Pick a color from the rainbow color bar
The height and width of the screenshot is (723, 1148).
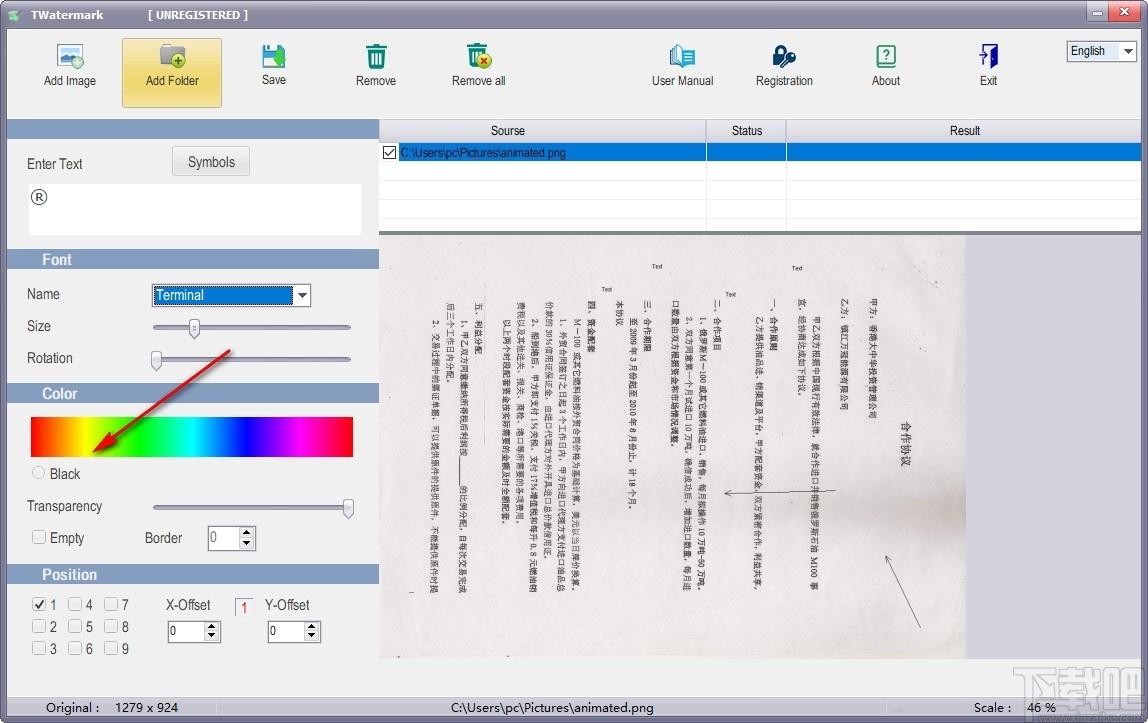pos(192,437)
